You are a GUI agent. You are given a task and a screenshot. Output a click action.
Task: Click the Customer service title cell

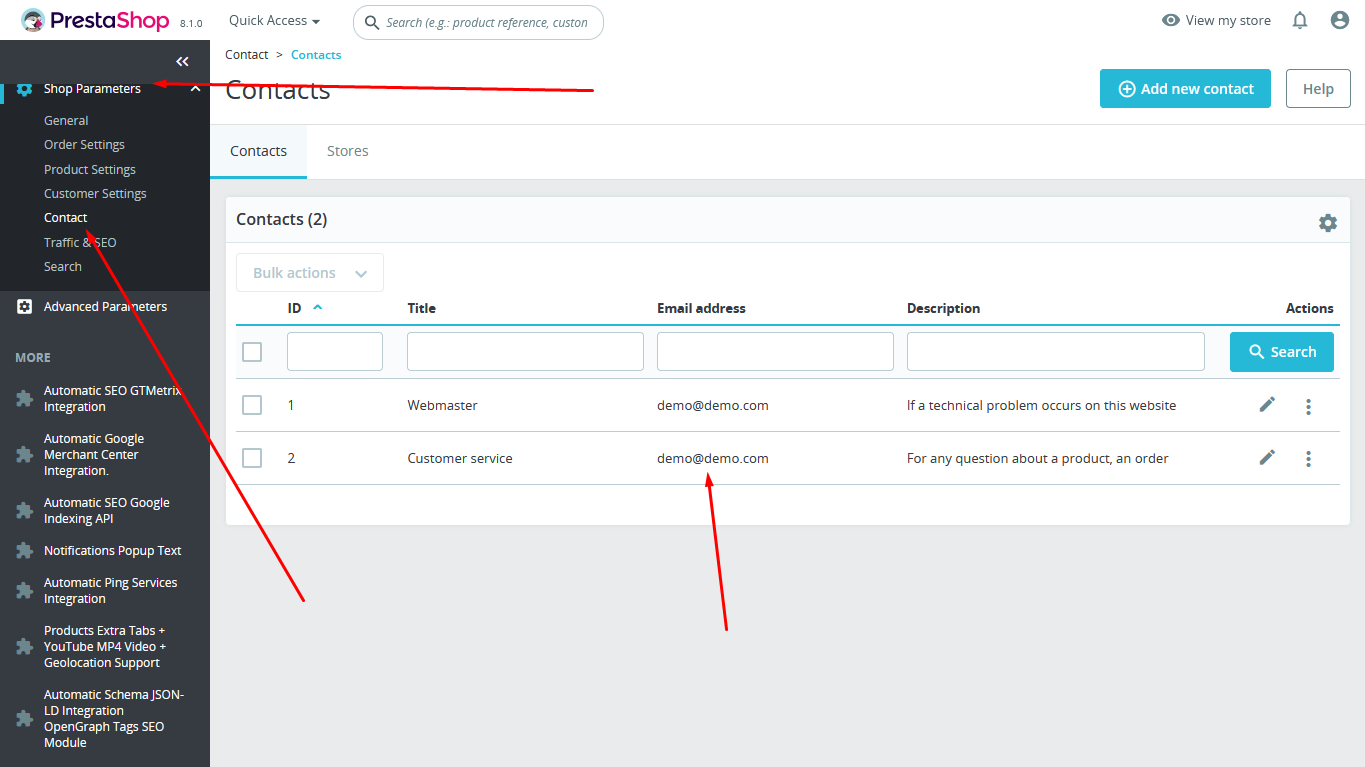pos(460,458)
